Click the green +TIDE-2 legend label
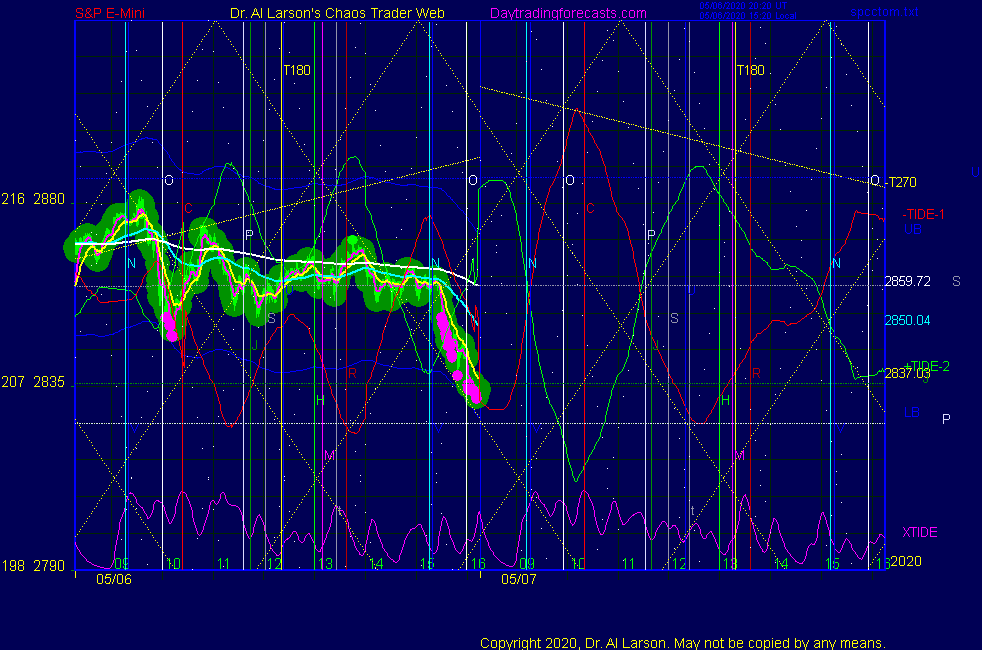 [x=926, y=367]
